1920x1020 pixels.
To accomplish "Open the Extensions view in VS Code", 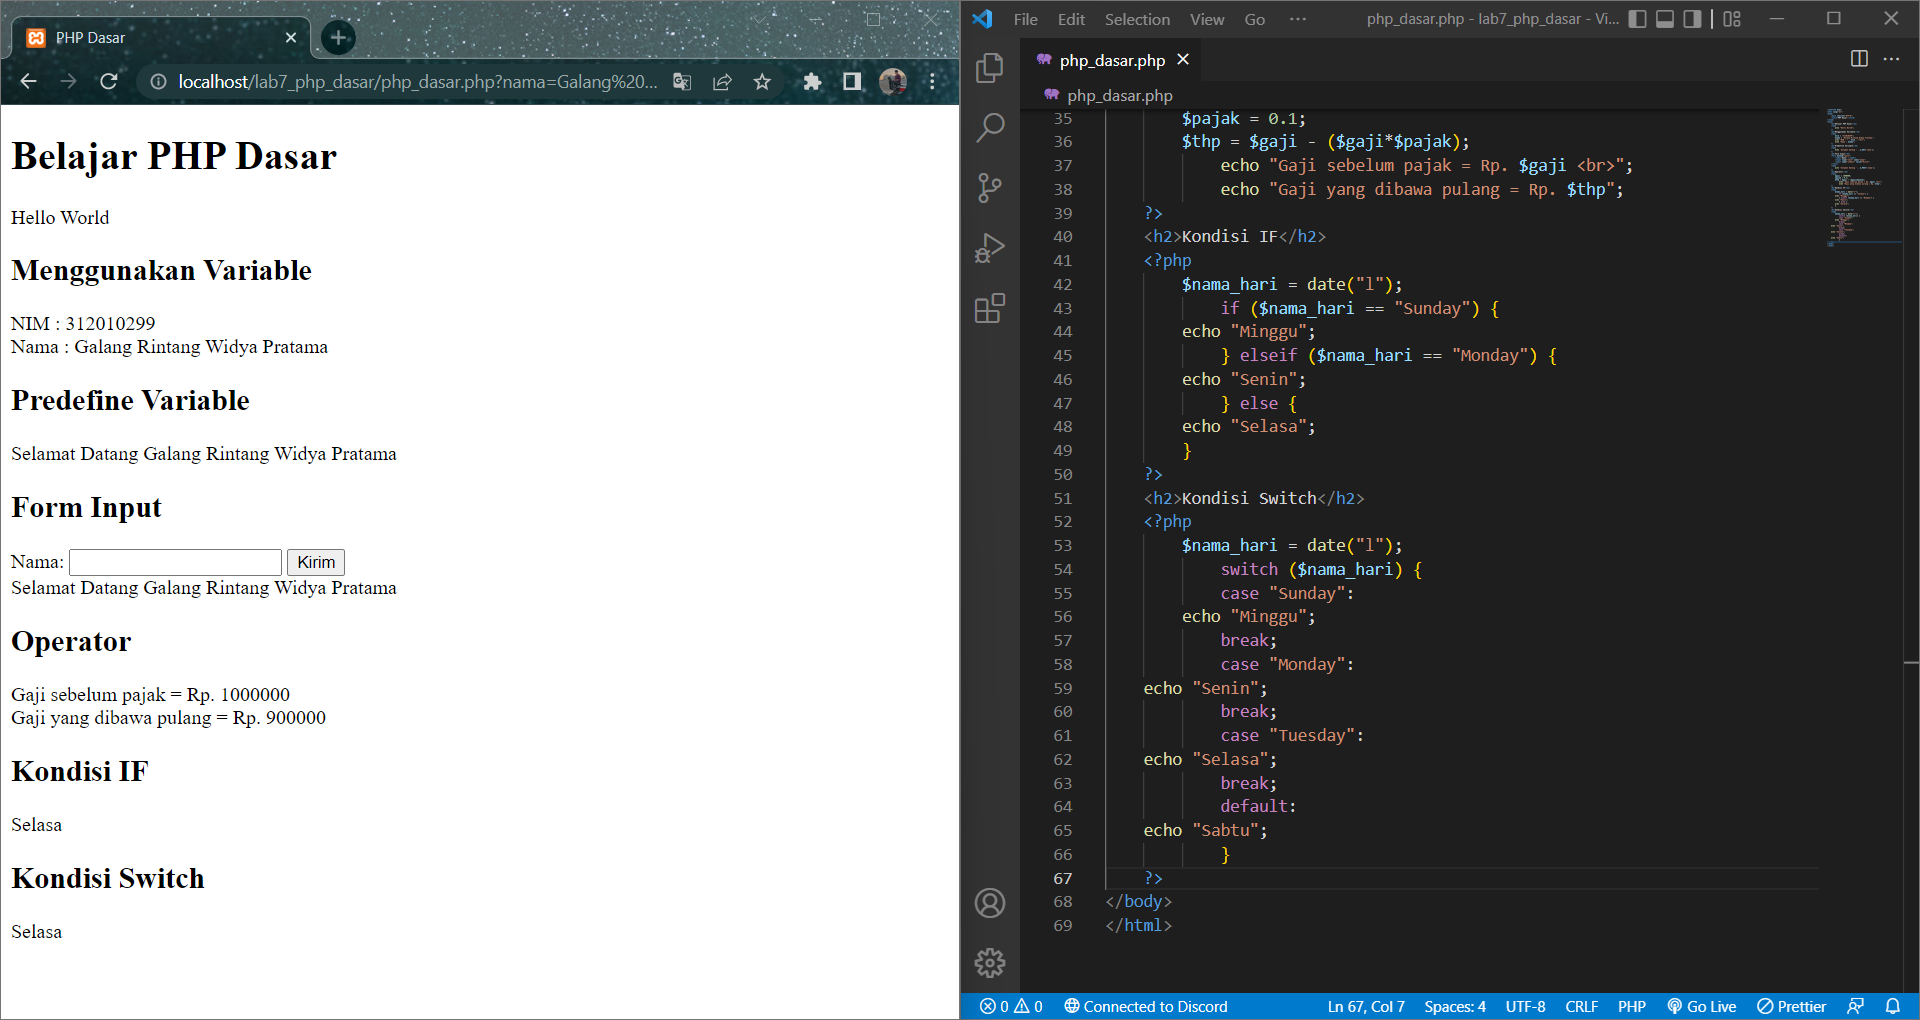I will [x=990, y=308].
